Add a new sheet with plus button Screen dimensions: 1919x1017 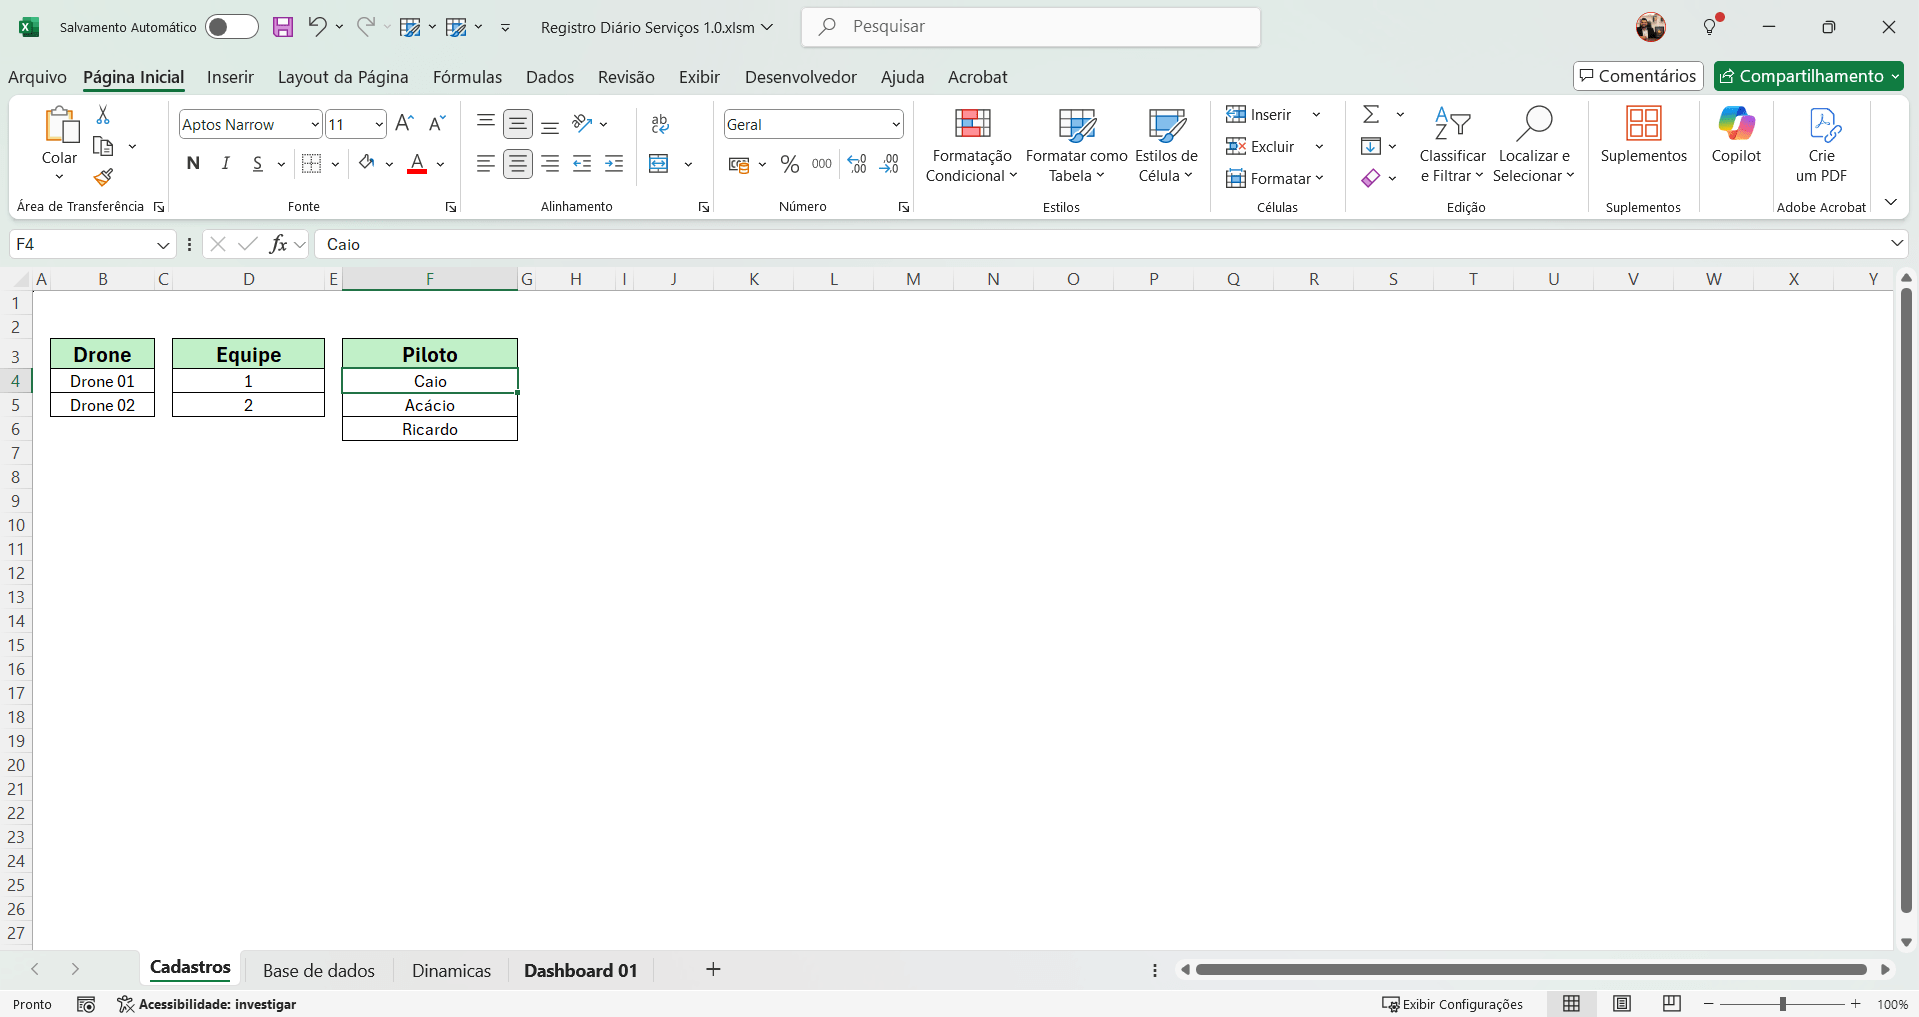(713, 969)
